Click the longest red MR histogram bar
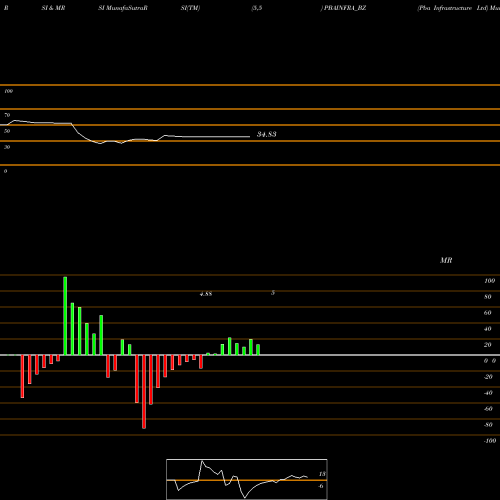 pos(144,392)
